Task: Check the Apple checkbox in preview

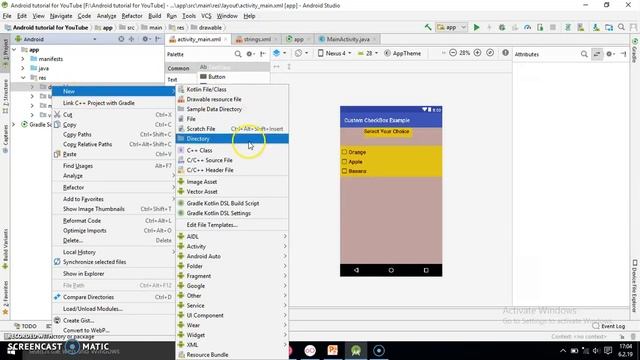Action: [344, 162]
